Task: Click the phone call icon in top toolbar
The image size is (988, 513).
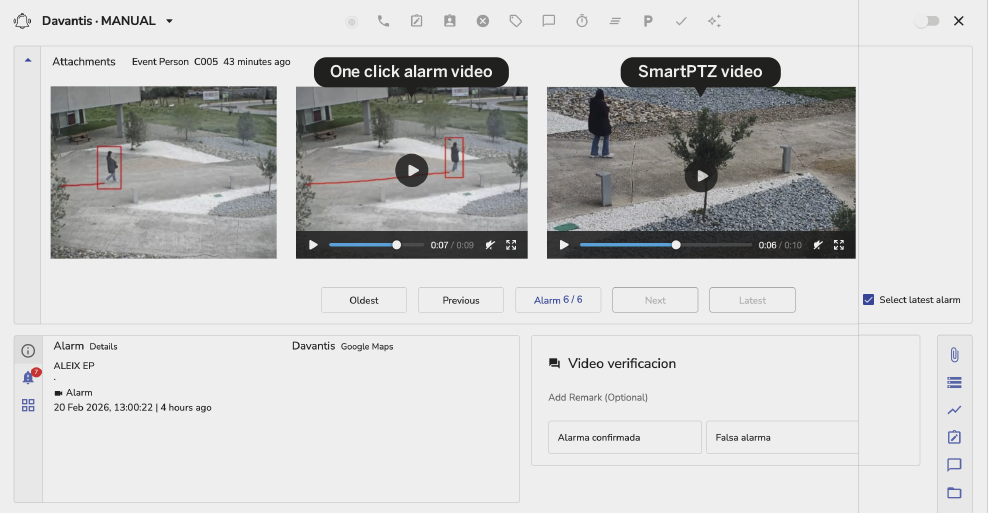Action: coord(383,21)
